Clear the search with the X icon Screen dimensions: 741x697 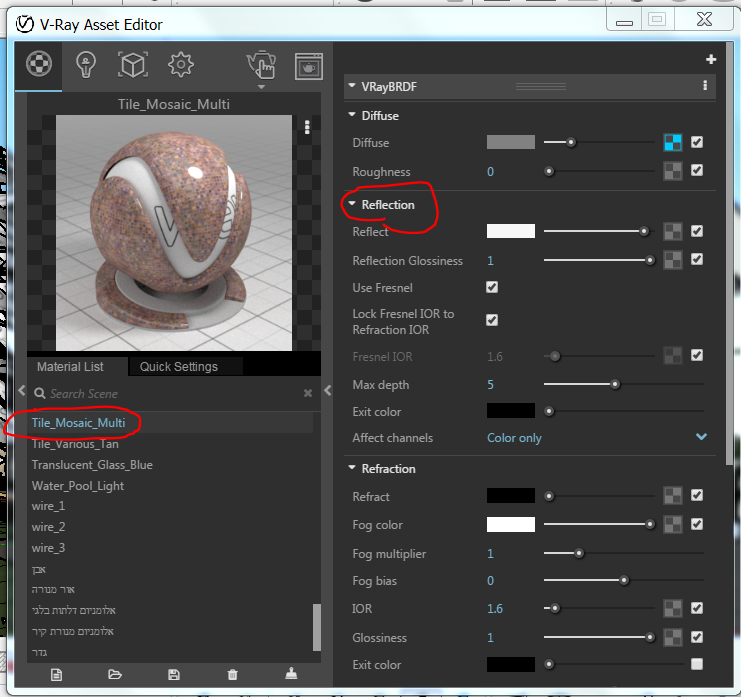coord(308,393)
